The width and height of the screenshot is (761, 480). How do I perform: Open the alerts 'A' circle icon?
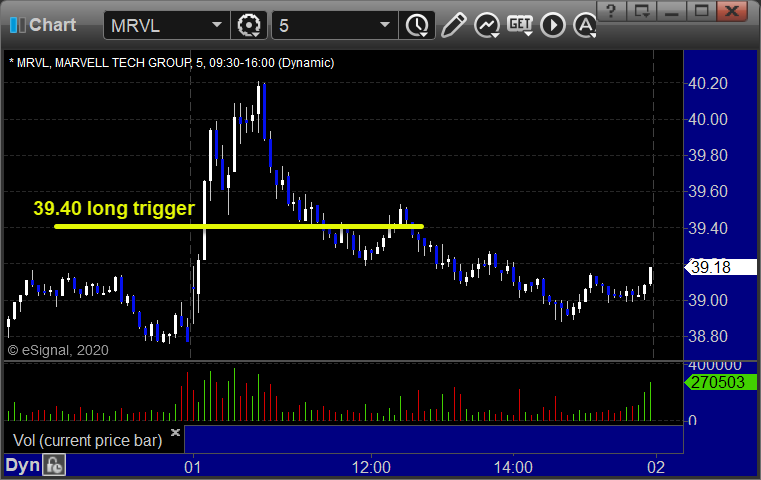coord(585,25)
